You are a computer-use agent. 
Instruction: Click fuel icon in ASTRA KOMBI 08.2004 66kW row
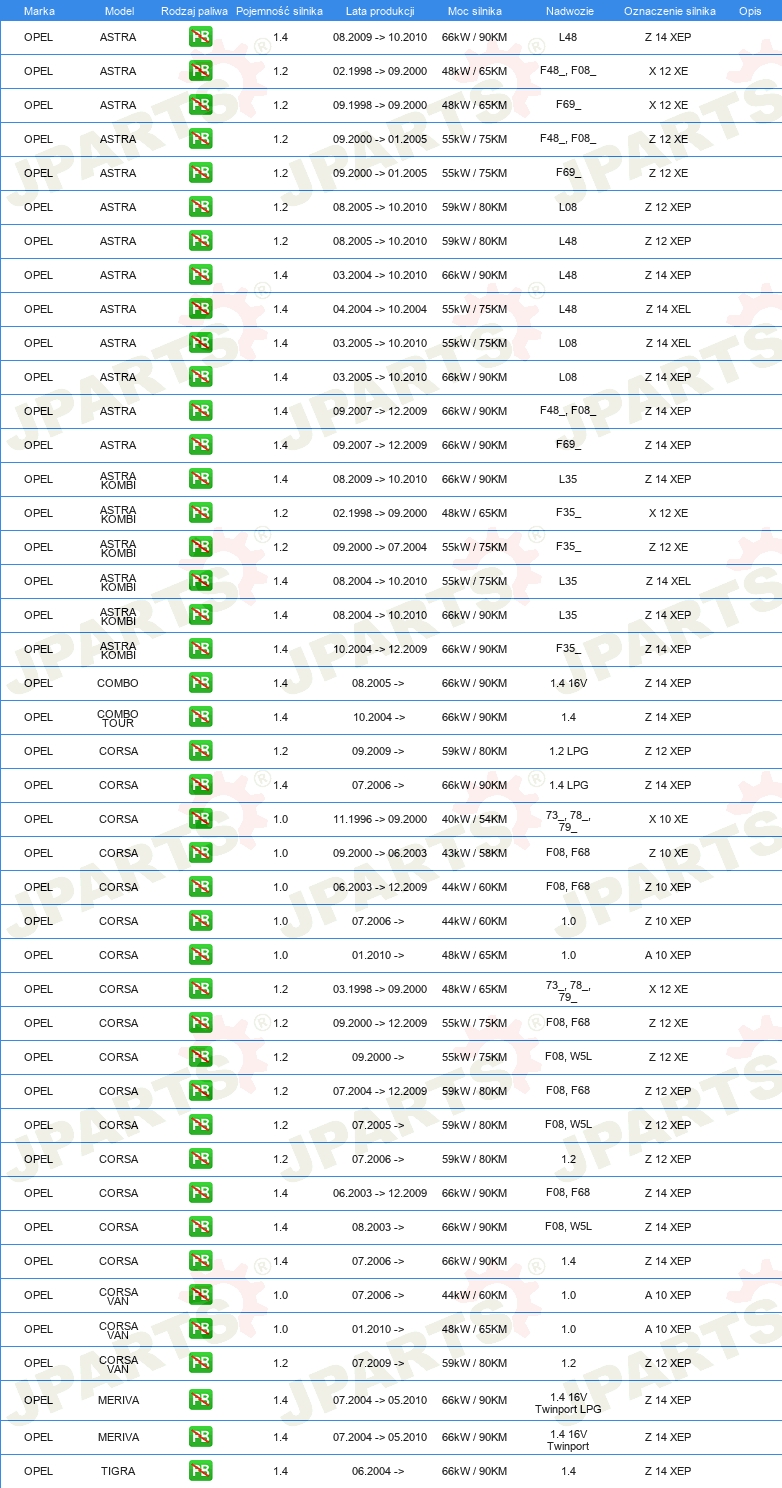(200, 615)
